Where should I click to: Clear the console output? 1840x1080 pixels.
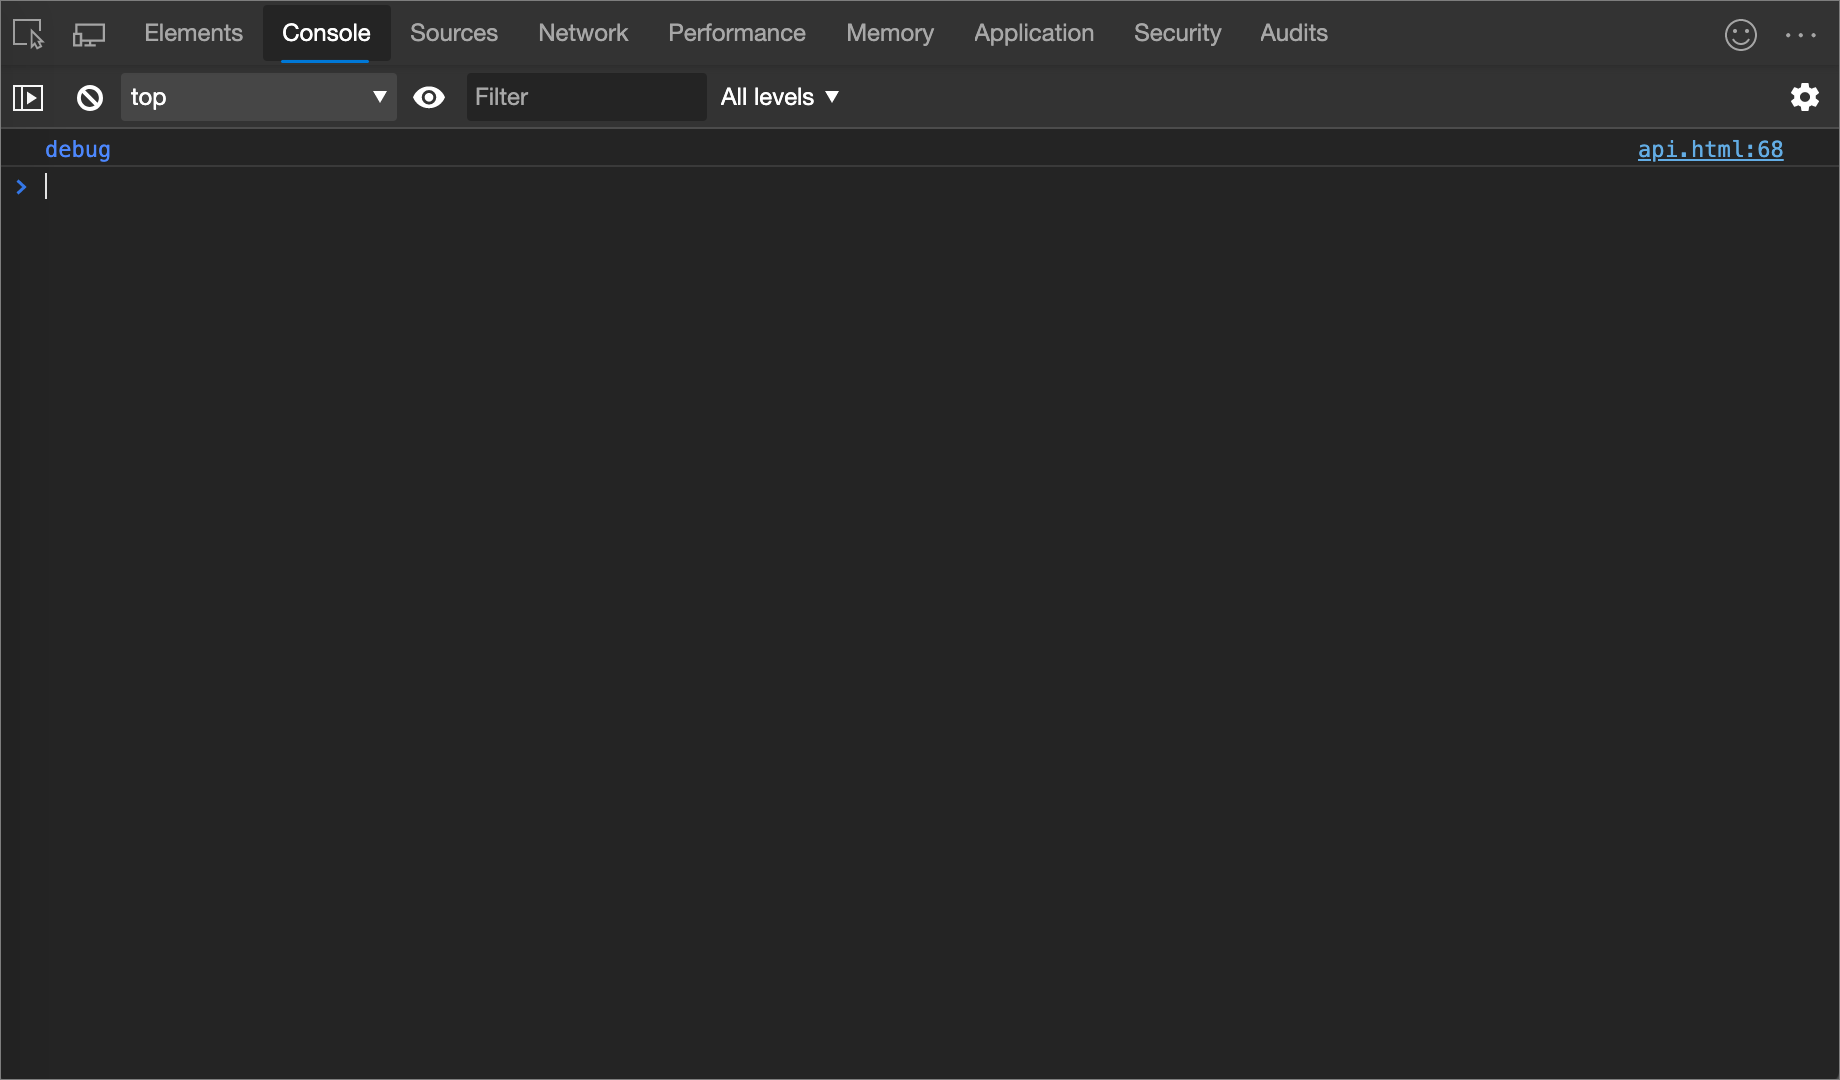(x=89, y=97)
